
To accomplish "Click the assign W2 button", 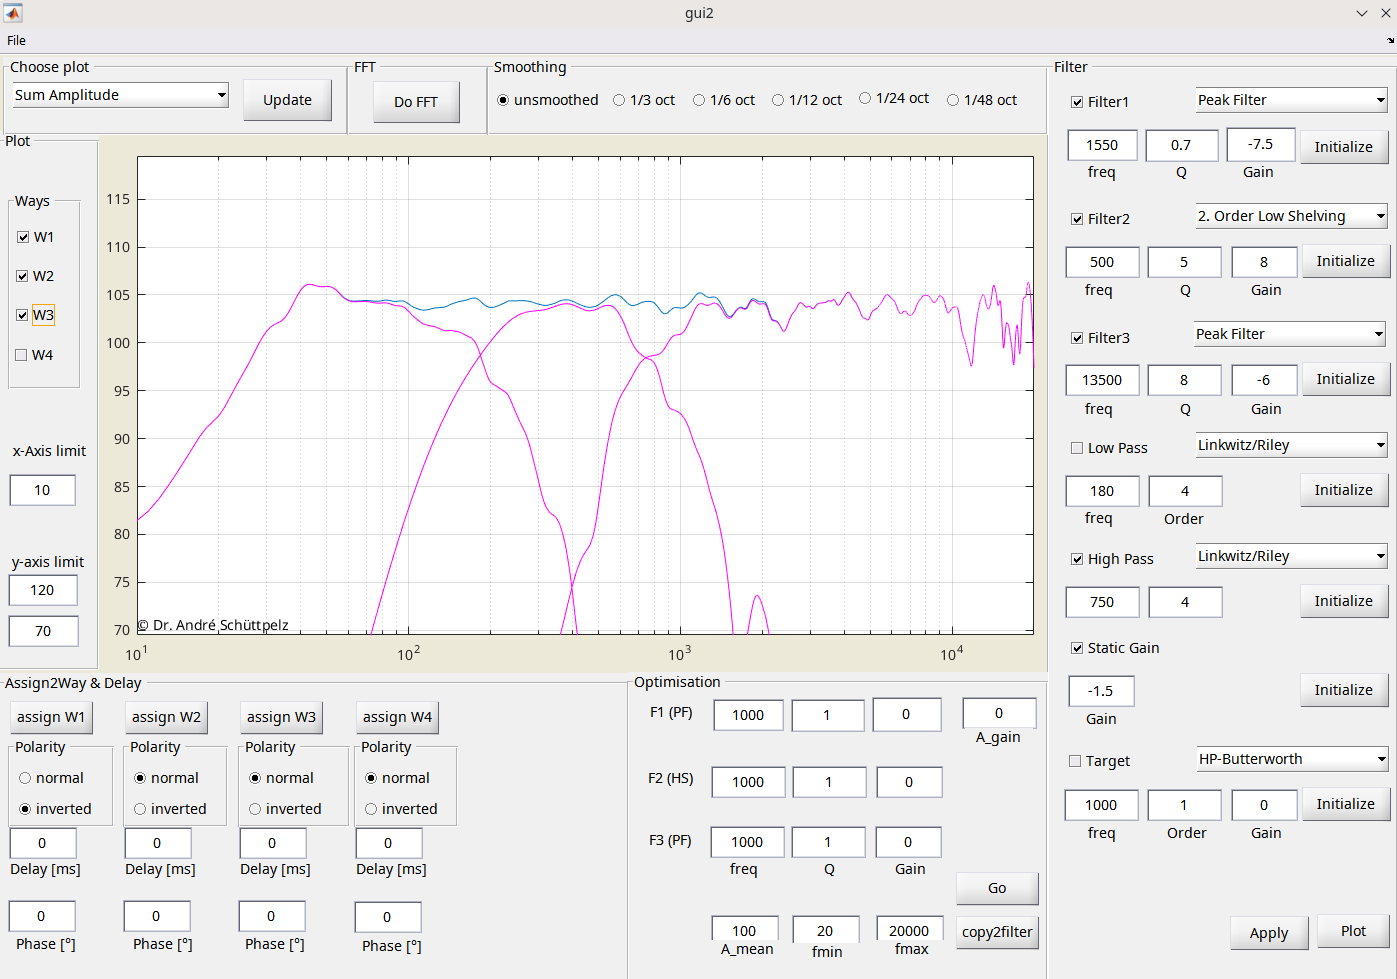I will click(x=166, y=717).
